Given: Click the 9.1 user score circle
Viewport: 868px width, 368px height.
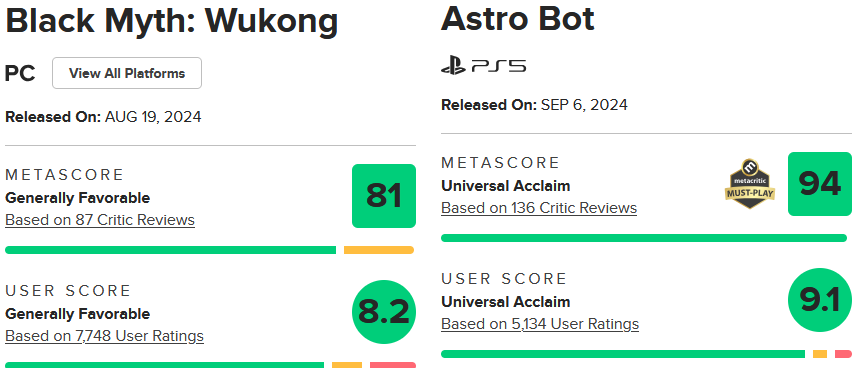Looking at the screenshot, I should 820,300.
